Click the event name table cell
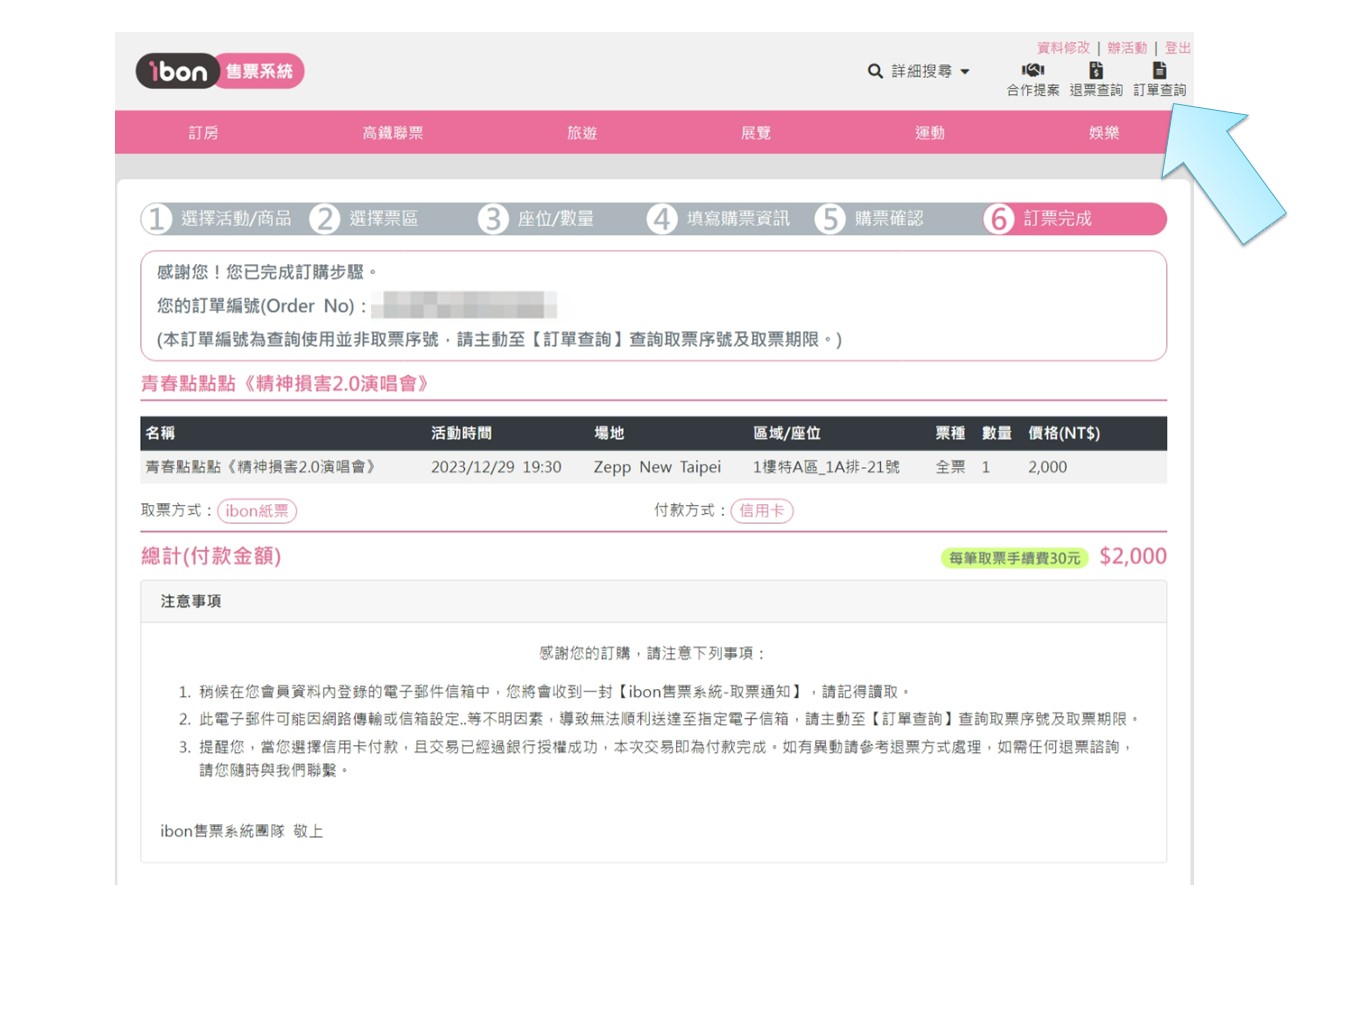The image size is (1365, 1024). 260,467
